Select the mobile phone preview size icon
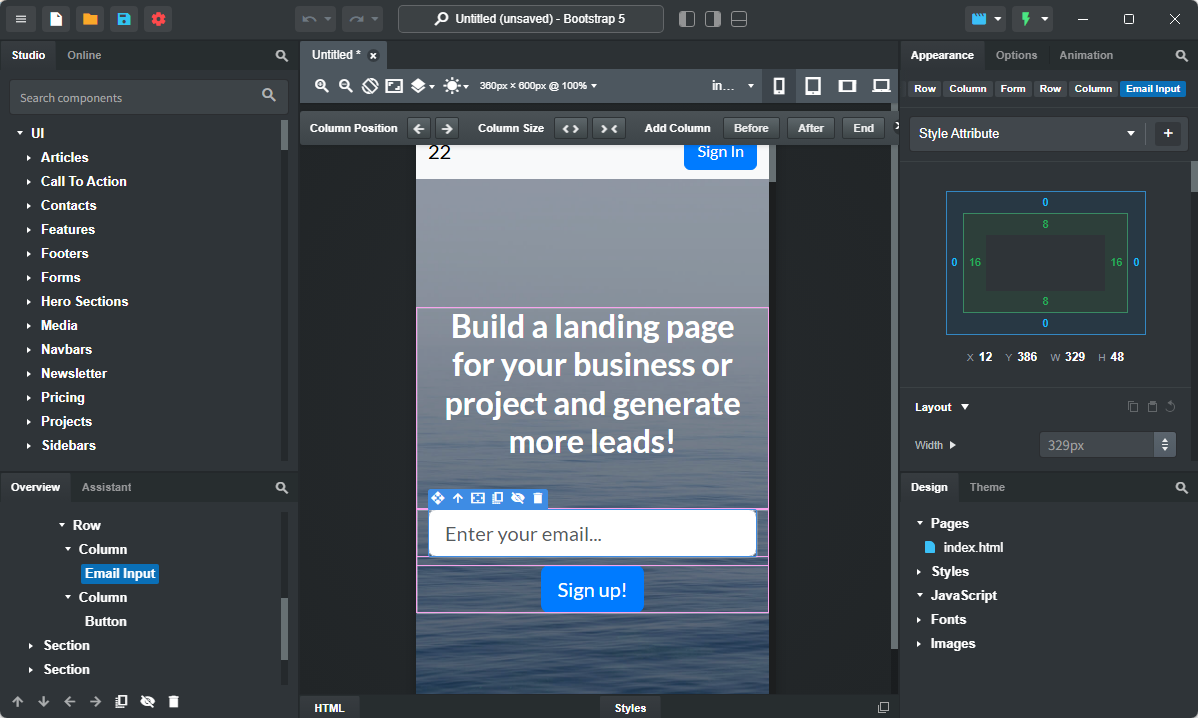 pos(779,86)
